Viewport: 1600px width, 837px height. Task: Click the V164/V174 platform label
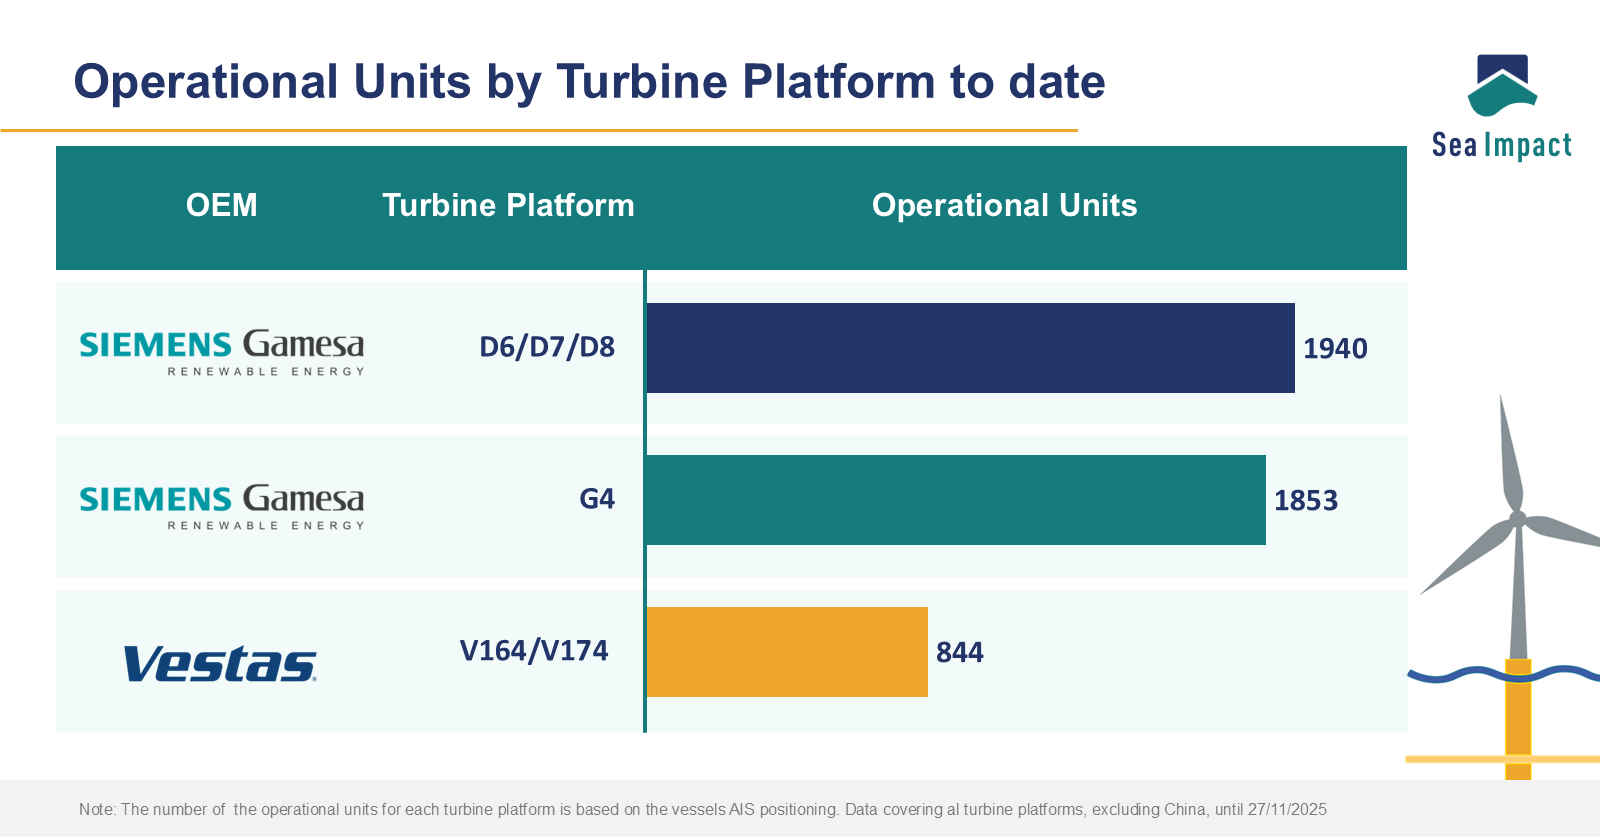click(x=534, y=651)
